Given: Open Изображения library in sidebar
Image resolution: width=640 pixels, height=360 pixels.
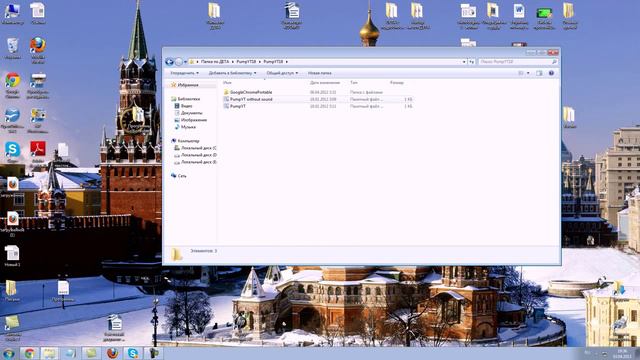Looking at the screenshot, I should 193,120.
